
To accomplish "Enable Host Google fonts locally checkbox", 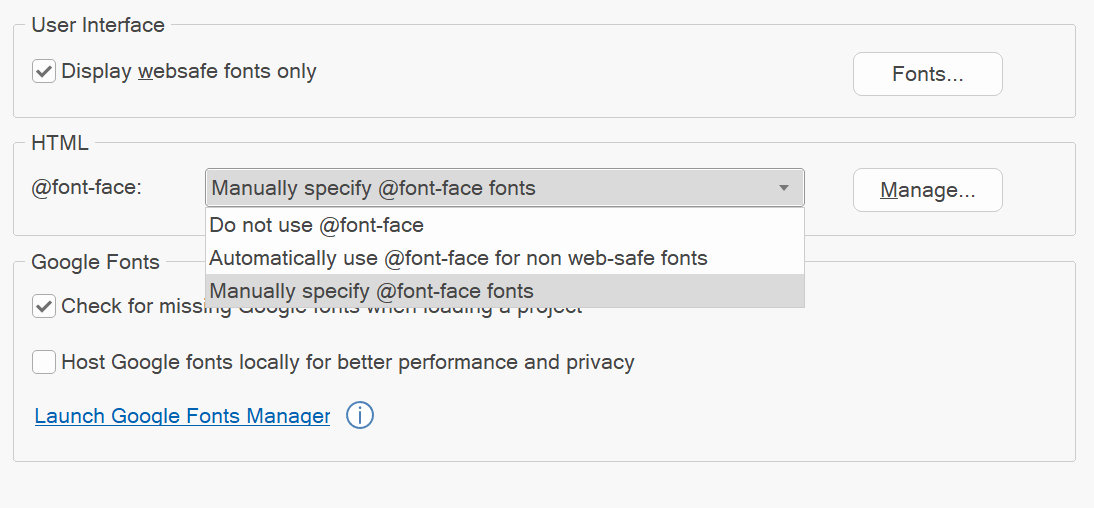I will point(44,362).
